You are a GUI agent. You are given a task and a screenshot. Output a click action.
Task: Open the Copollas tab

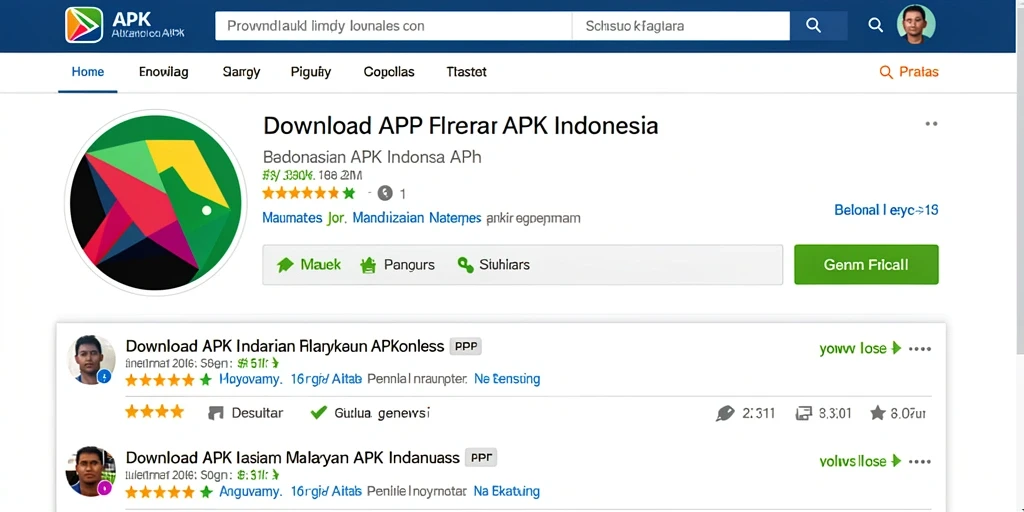point(389,72)
